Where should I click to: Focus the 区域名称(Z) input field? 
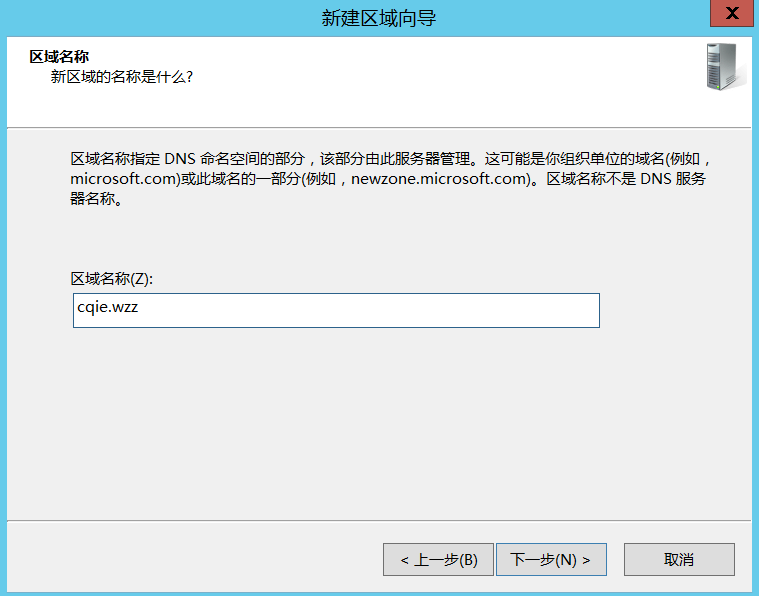click(336, 310)
